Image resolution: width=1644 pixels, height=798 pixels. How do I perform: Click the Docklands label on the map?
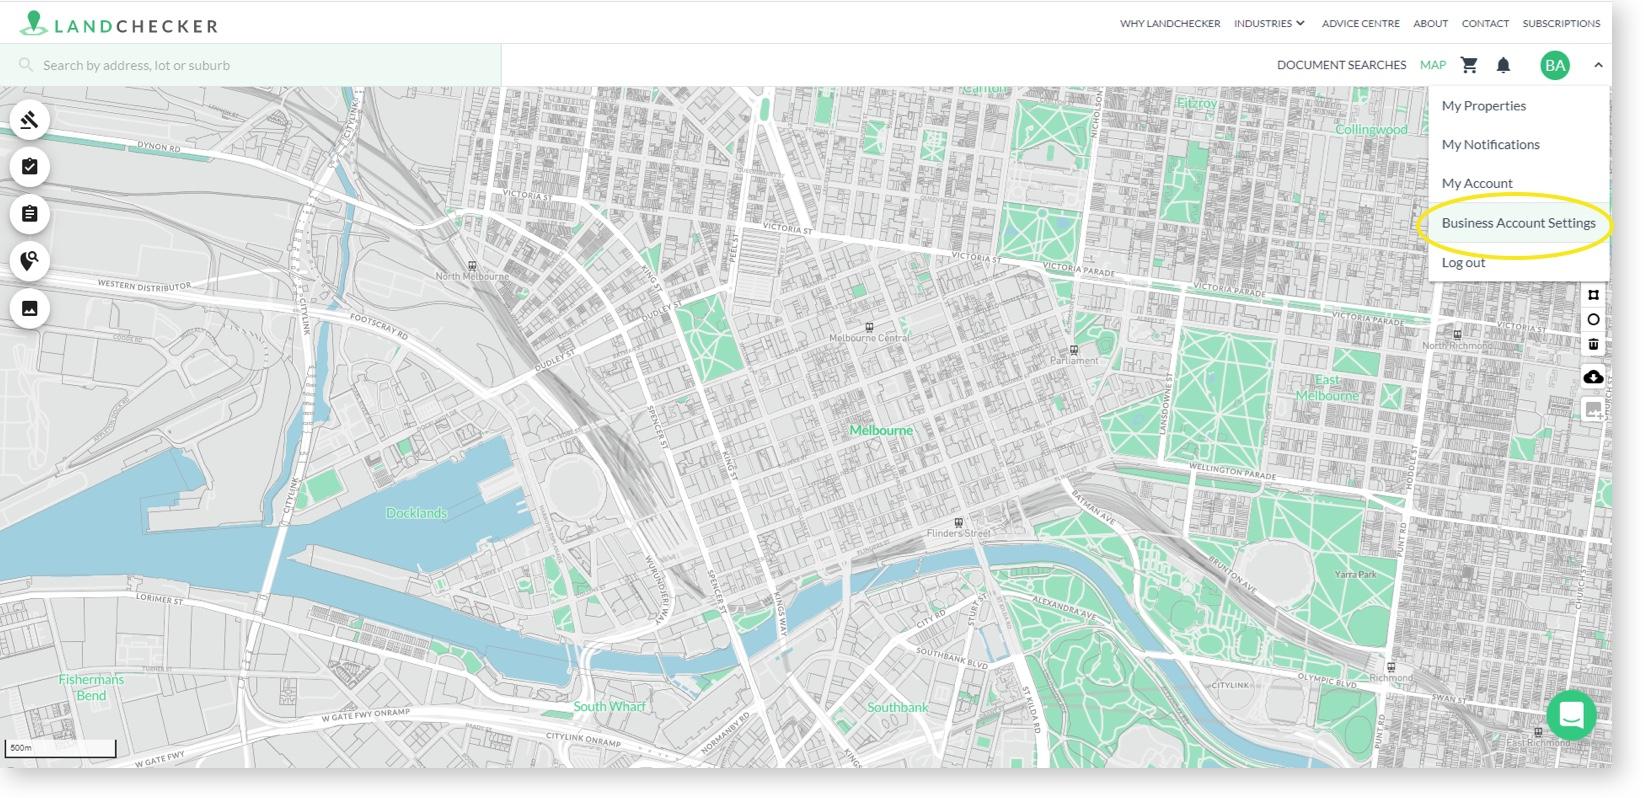click(x=416, y=513)
